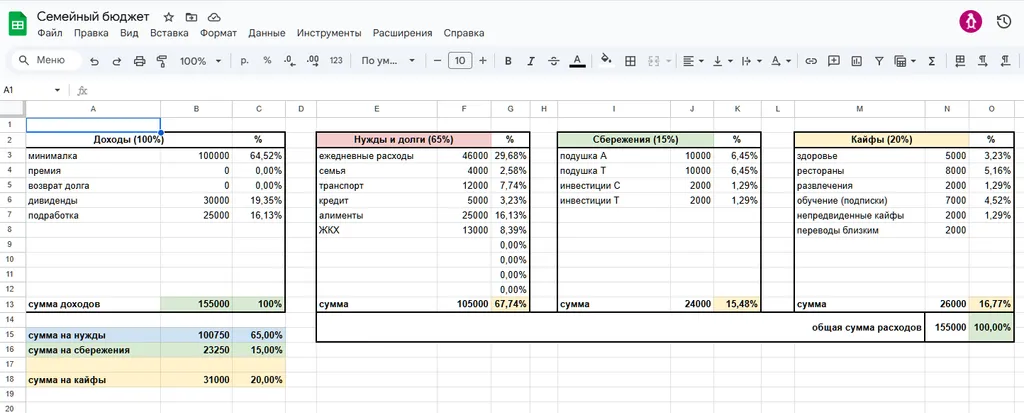Select the Paint format roller tool

click(x=162, y=61)
